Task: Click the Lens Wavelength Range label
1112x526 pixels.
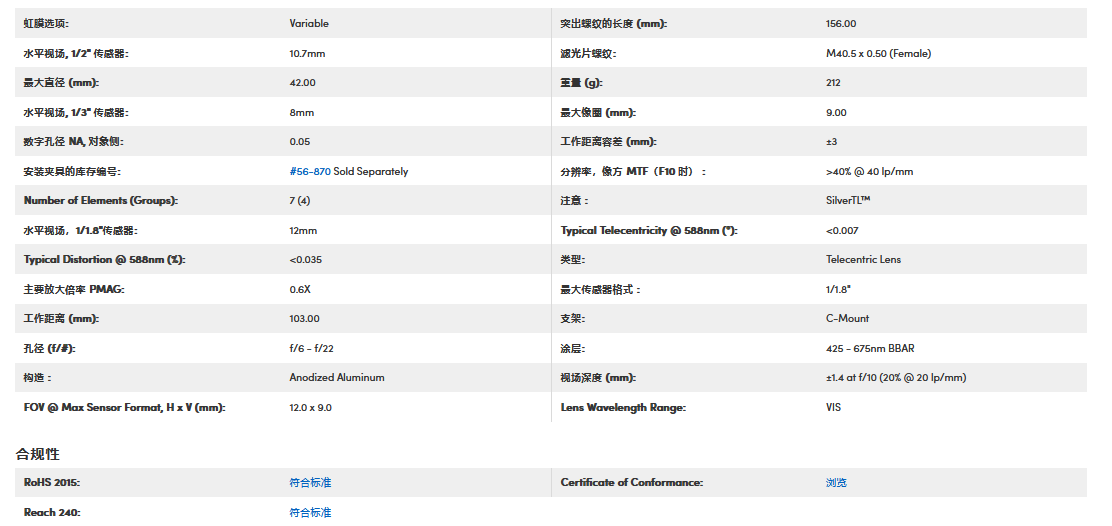Action: [623, 408]
